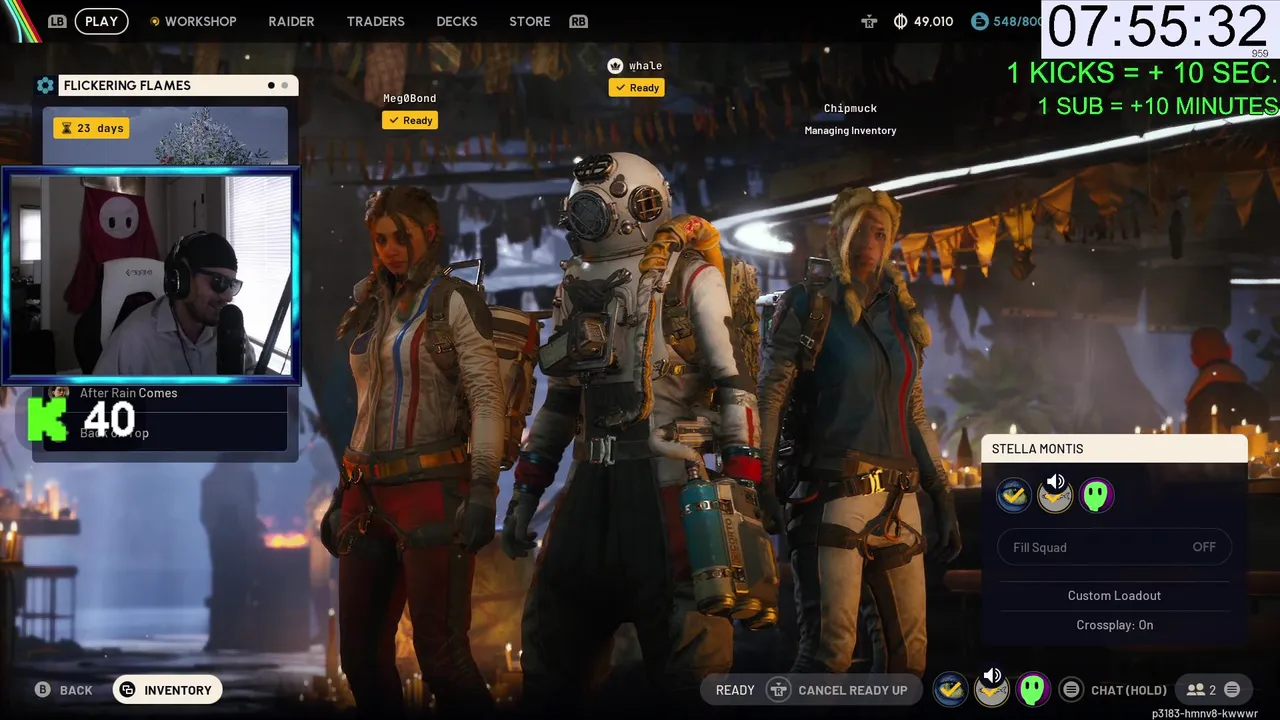This screenshot has height=720, width=1280.
Task: Click the party members count icon
Action: pyautogui.click(x=1201, y=690)
